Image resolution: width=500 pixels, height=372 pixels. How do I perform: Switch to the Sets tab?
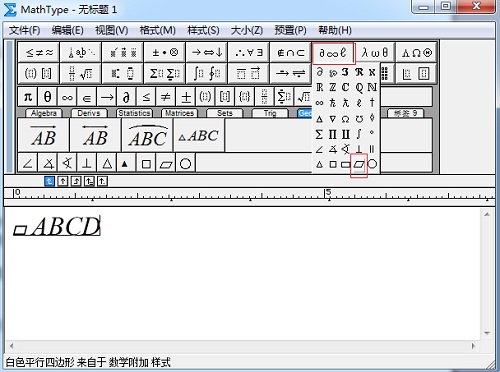[225, 113]
